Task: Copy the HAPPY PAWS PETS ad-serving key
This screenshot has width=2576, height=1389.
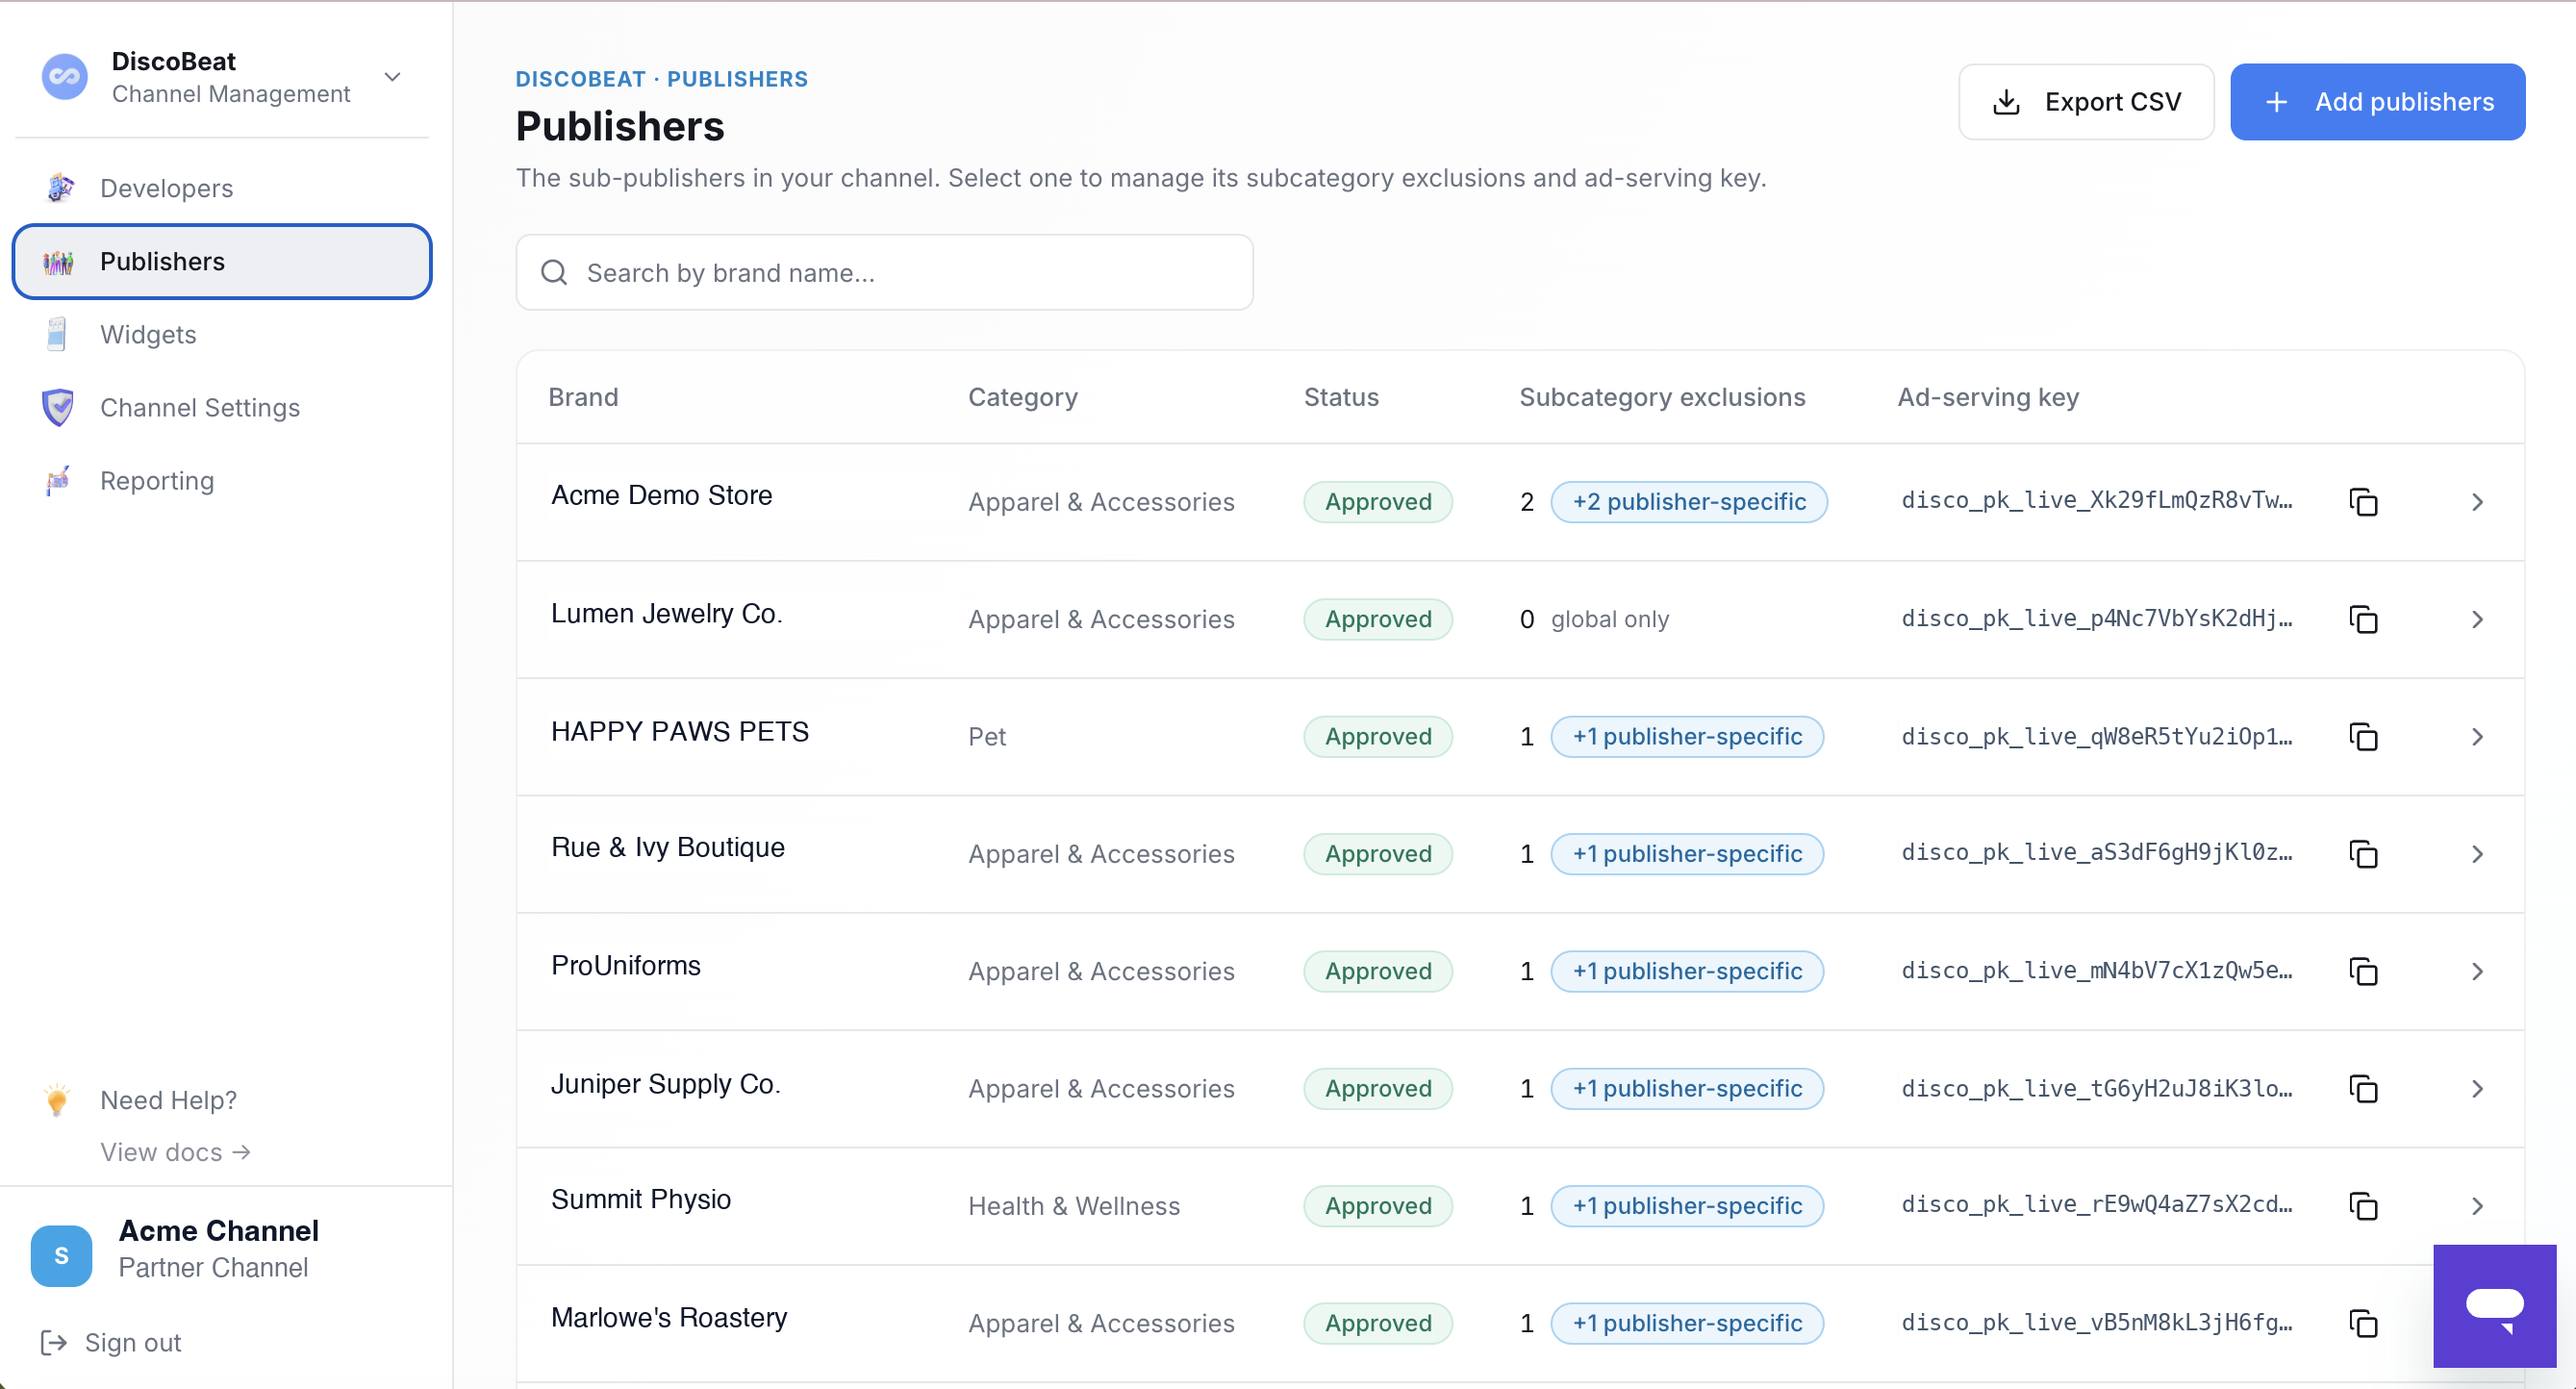Action: pyautogui.click(x=2363, y=736)
